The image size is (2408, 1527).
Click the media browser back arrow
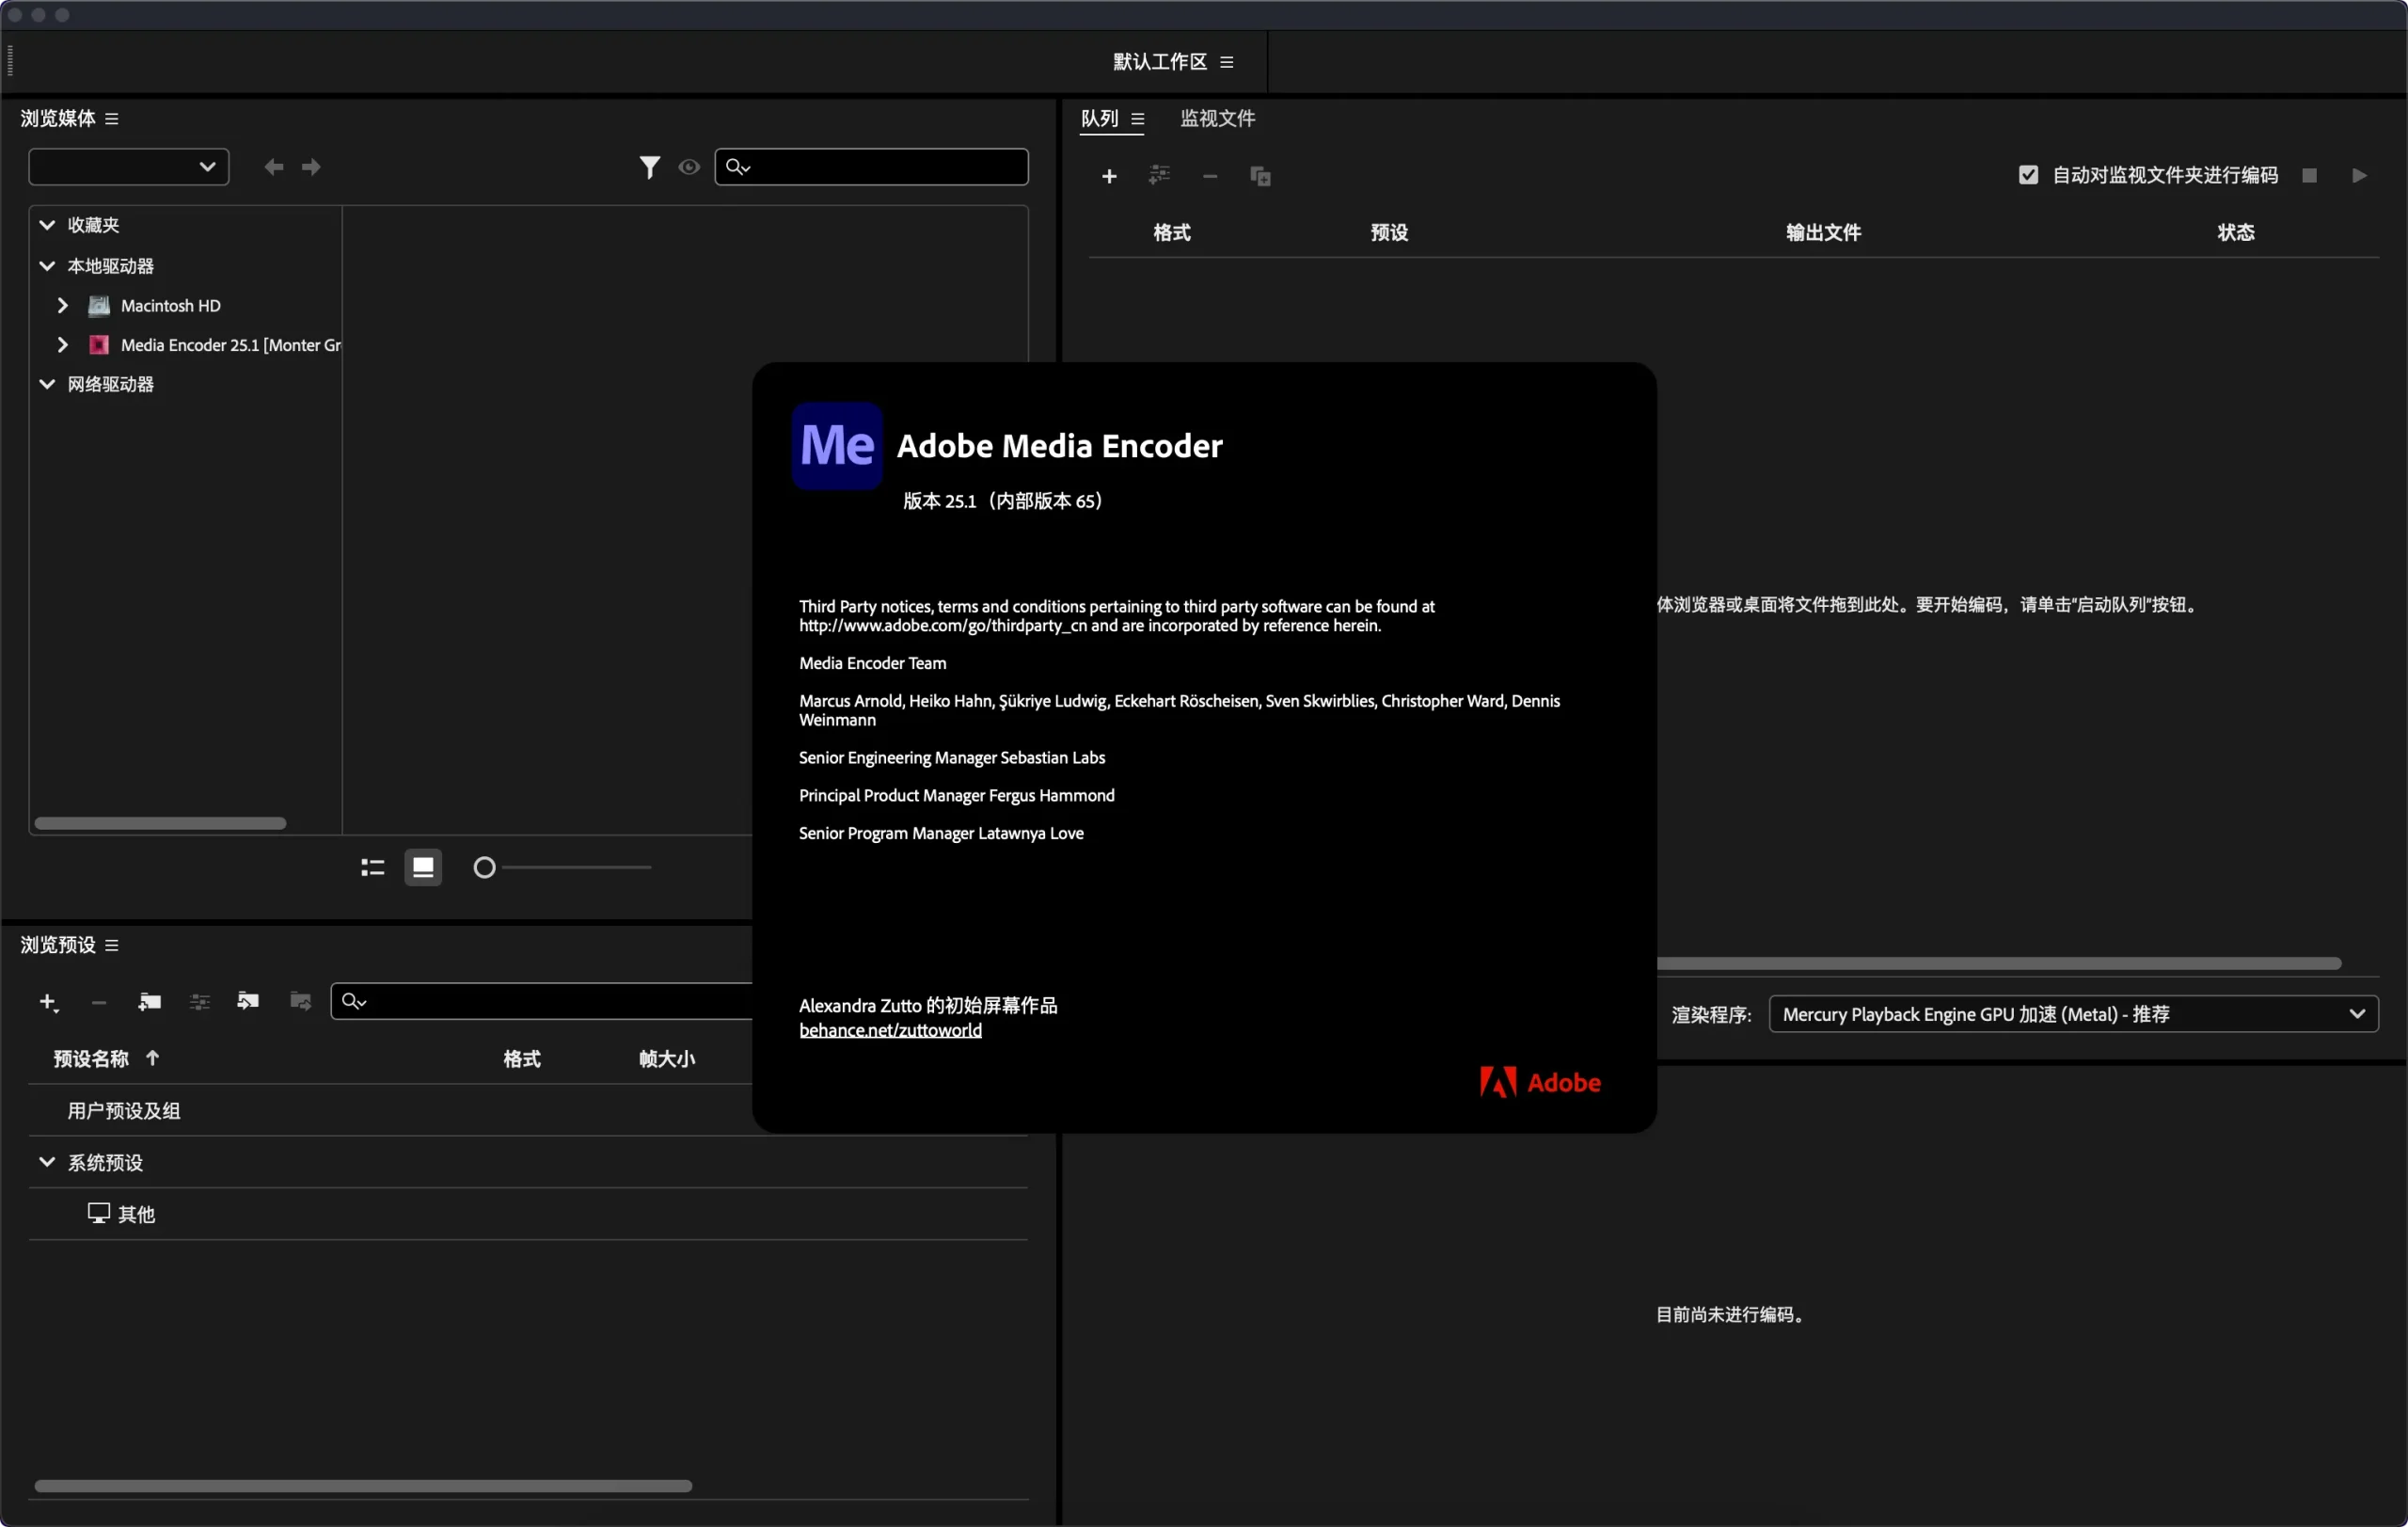tap(273, 167)
